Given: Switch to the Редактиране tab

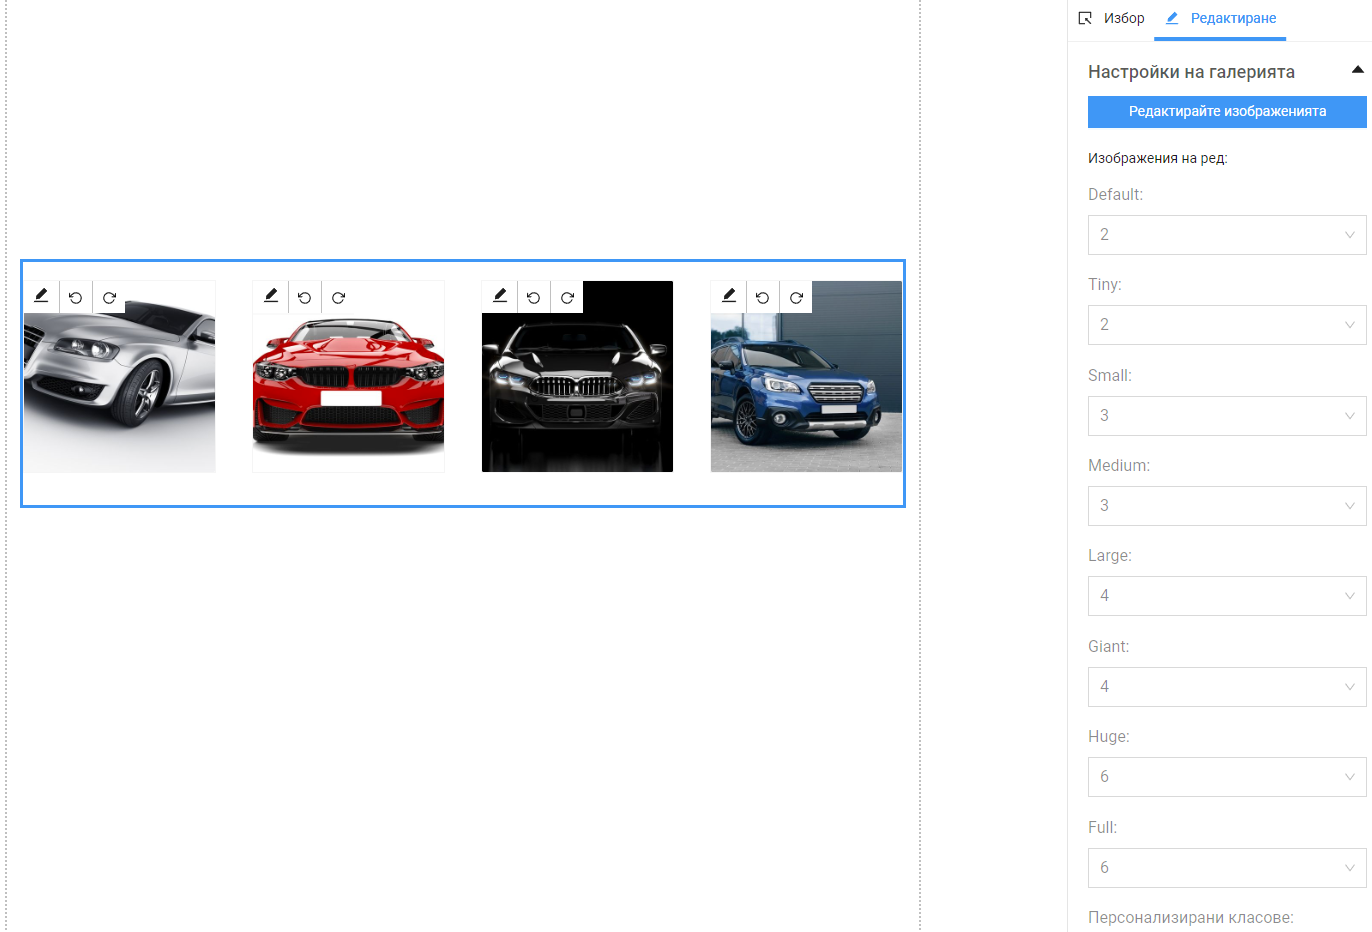Looking at the screenshot, I should click(x=1220, y=19).
